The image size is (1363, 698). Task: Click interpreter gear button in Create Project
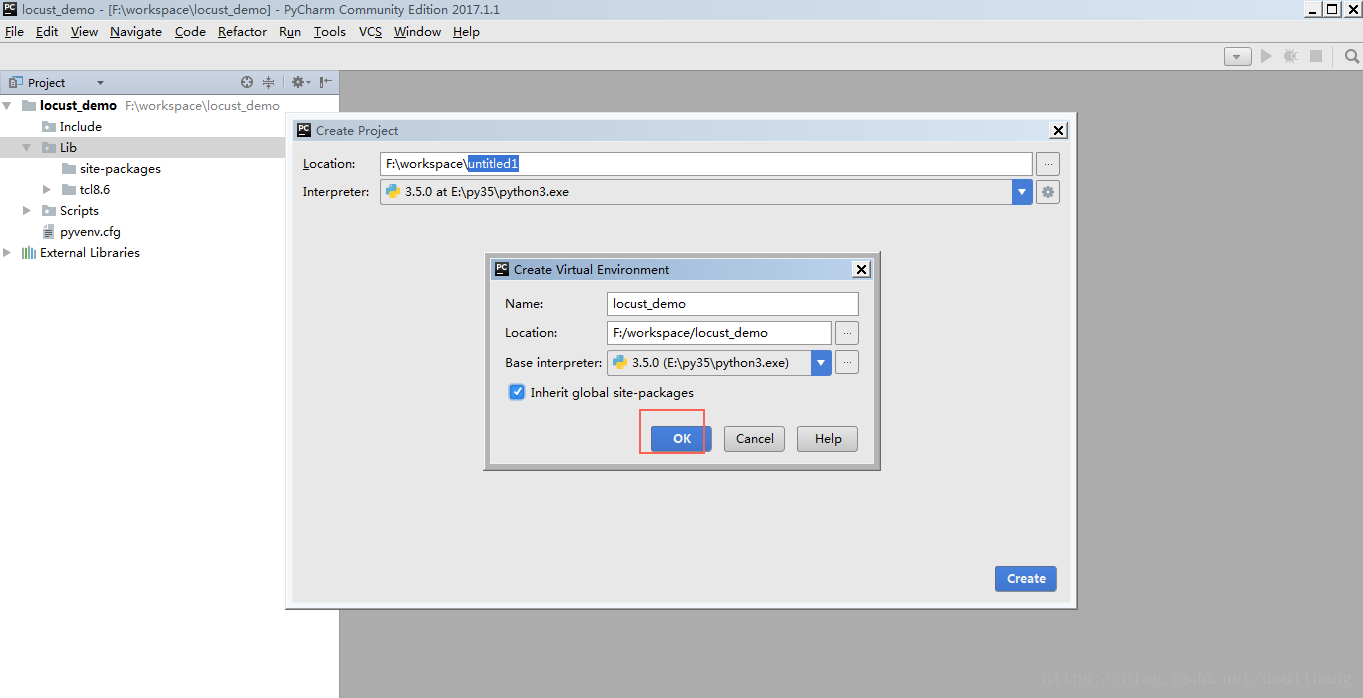click(x=1048, y=192)
